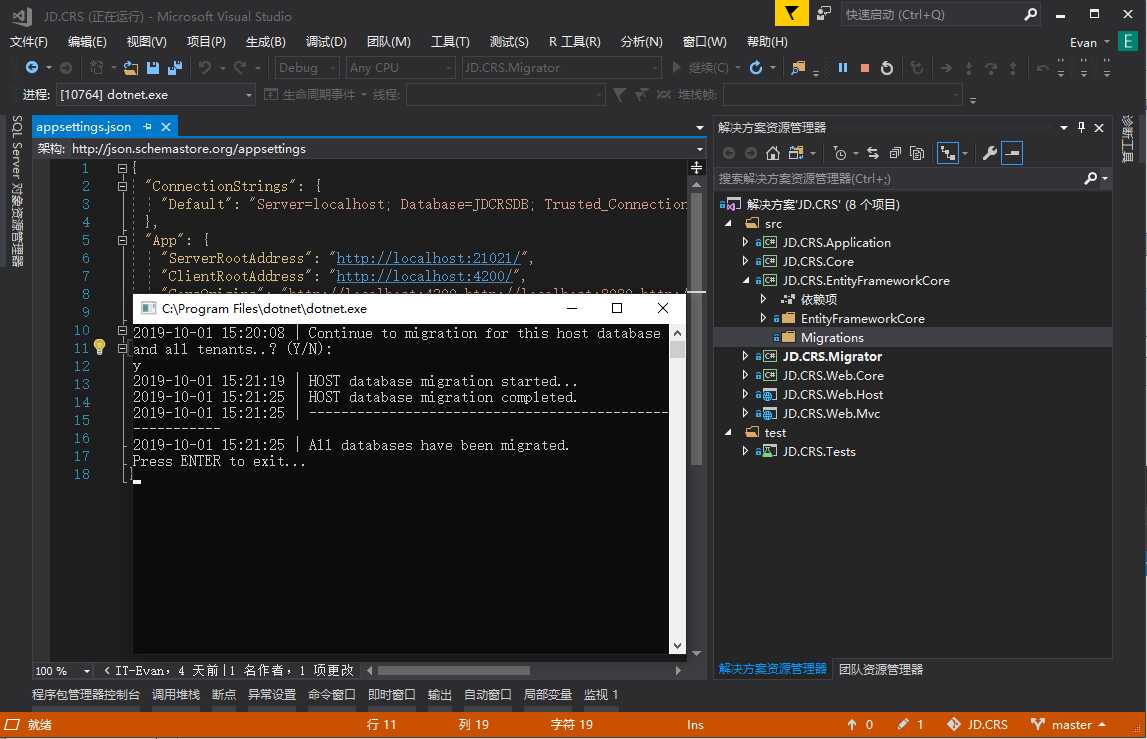Open the SQL Server 对象资源管理器 side tab
Screen dimensions: 1147x739
coord(17,192)
